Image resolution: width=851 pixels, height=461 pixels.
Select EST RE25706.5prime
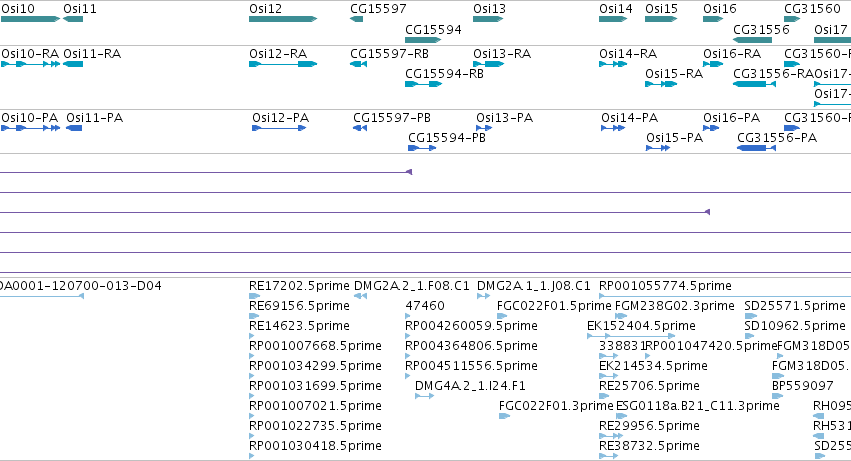coord(649,386)
